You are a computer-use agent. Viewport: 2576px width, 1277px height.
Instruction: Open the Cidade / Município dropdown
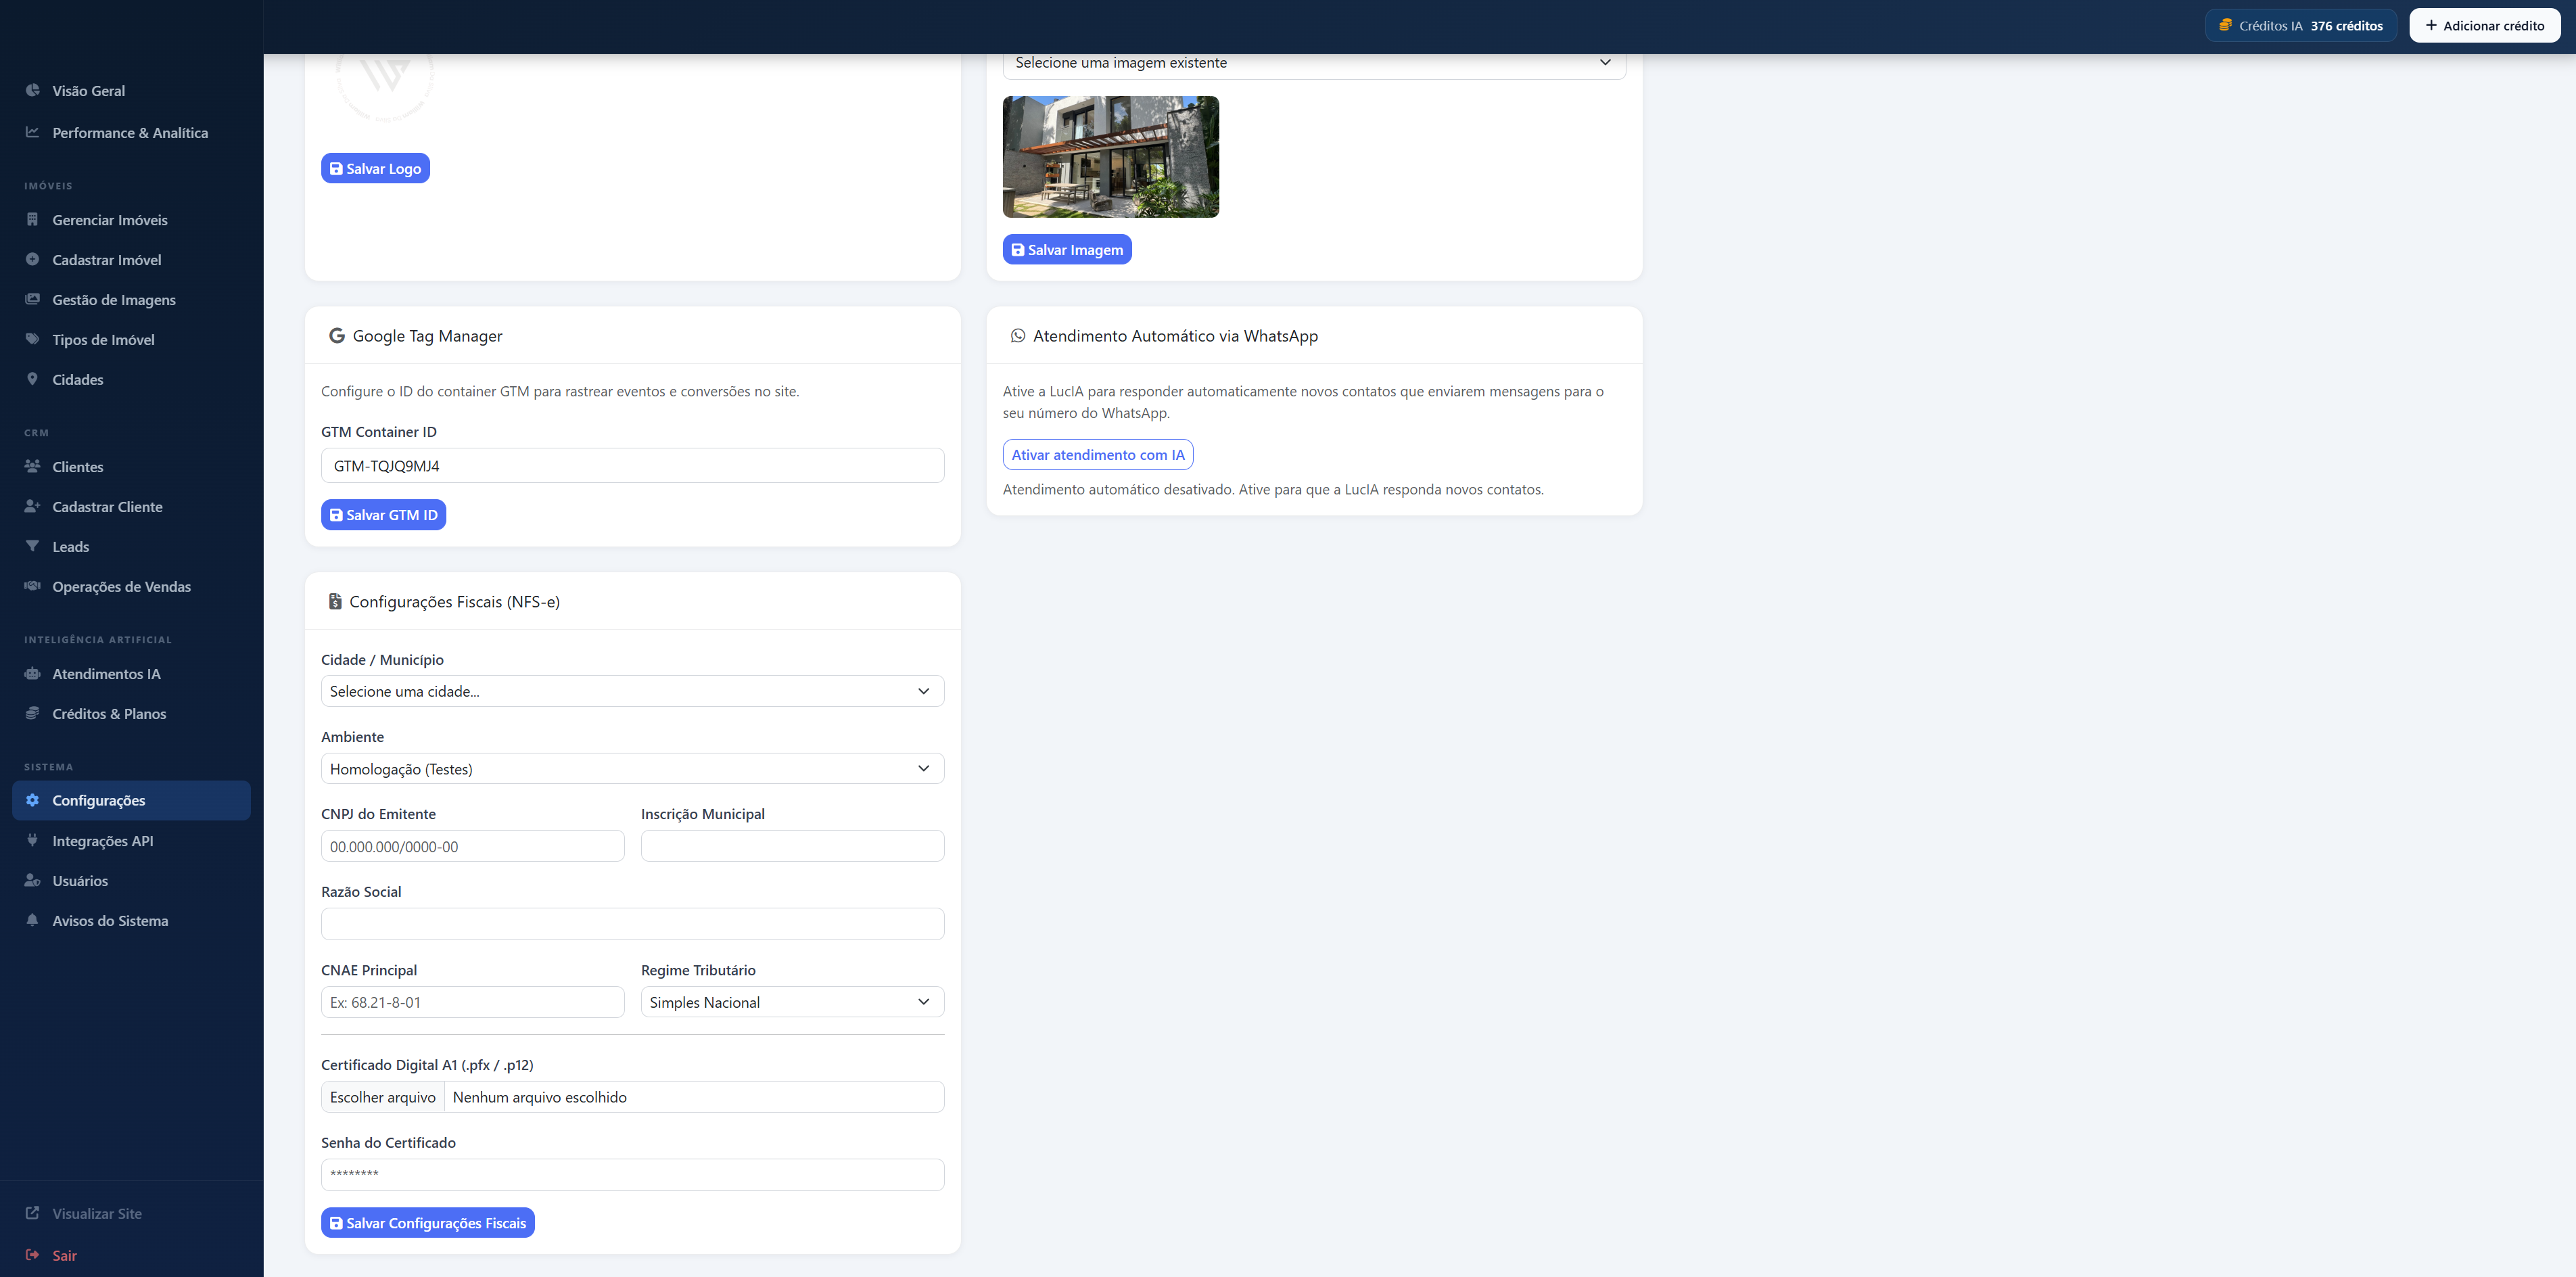tap(632, 691)
